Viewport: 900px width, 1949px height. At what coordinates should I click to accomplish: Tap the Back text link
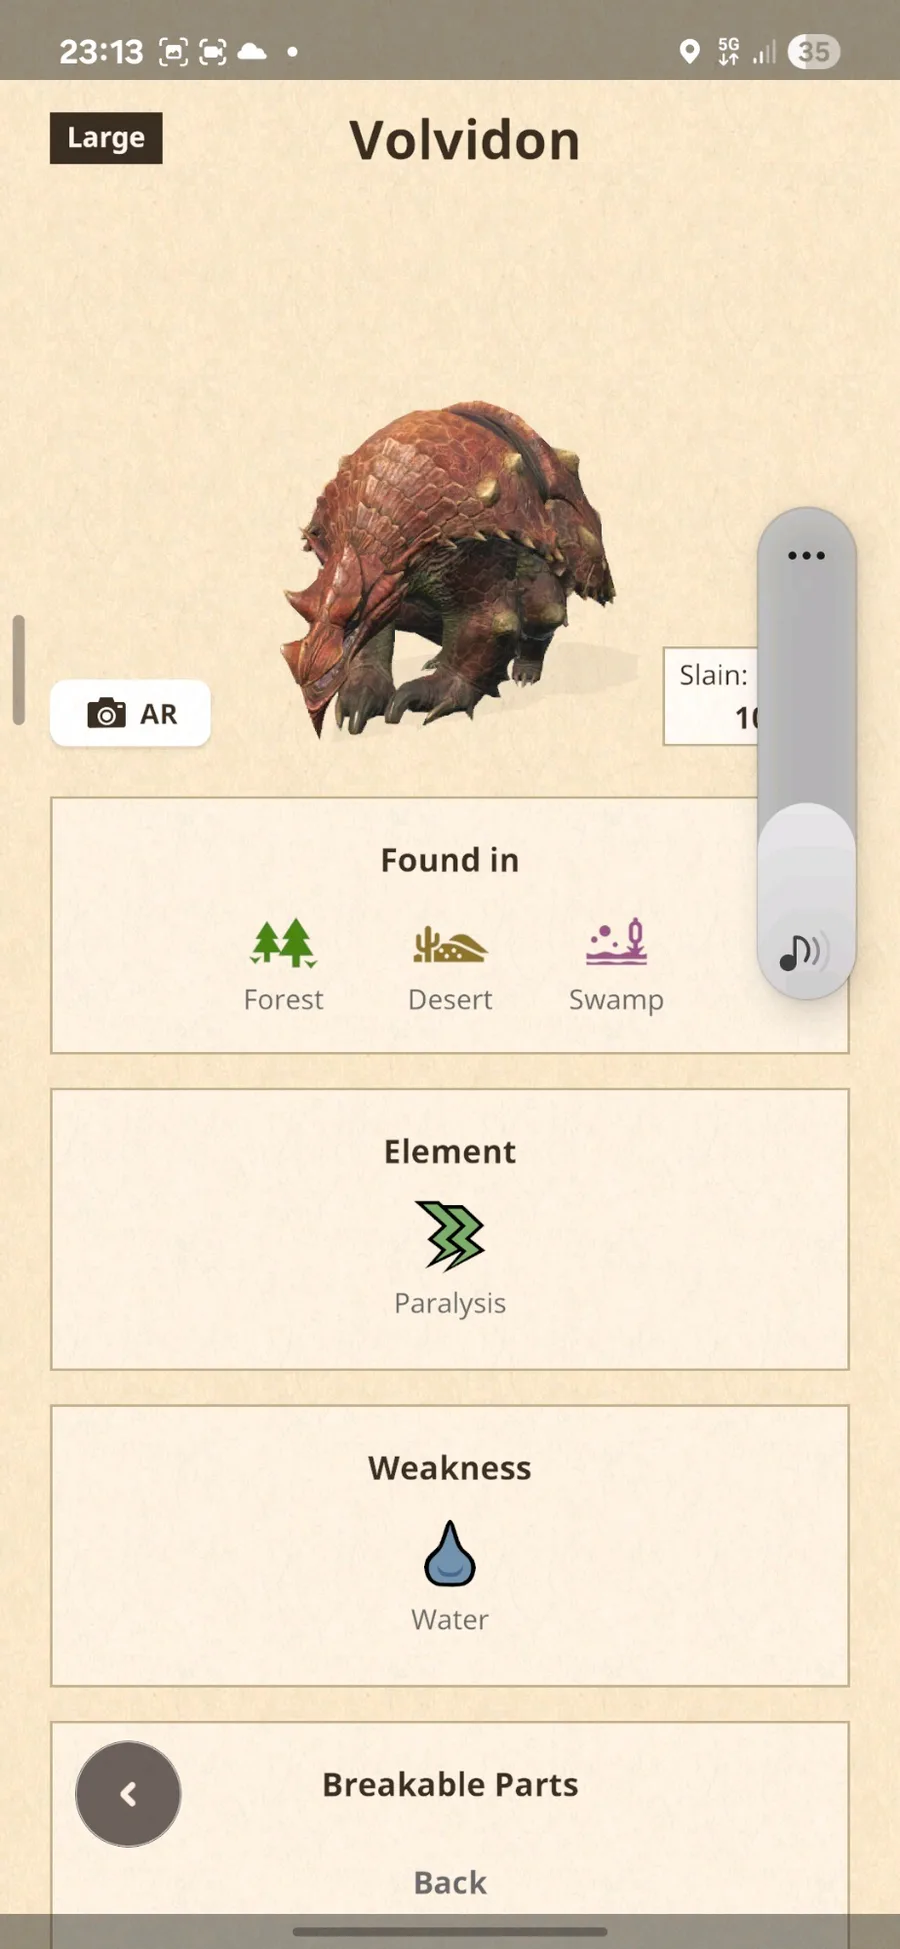(450, 1882)
